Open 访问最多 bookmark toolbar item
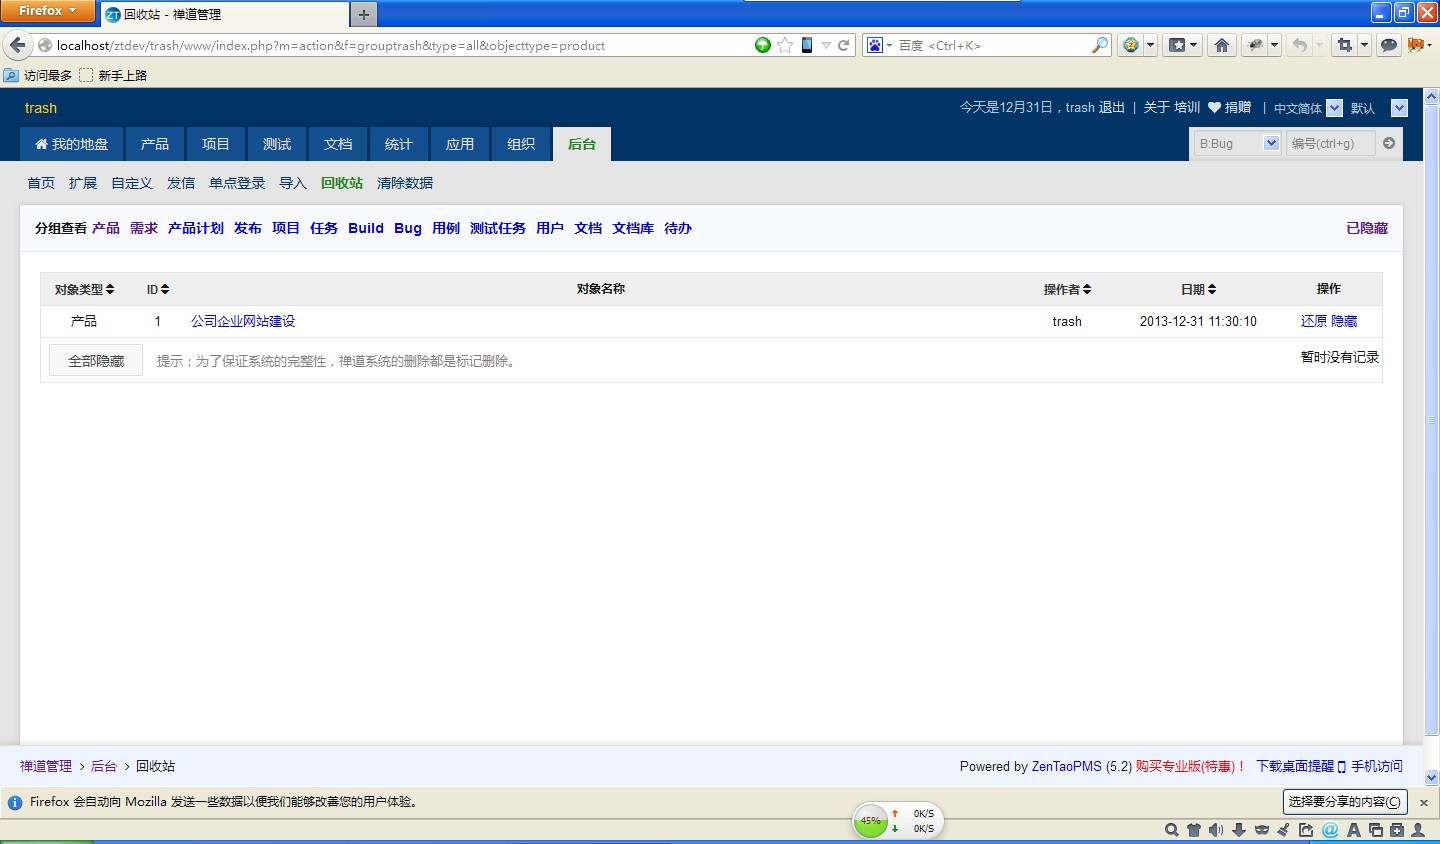Image resolution: width=1440 pixels, height=844 pixels. coord(38,75)
